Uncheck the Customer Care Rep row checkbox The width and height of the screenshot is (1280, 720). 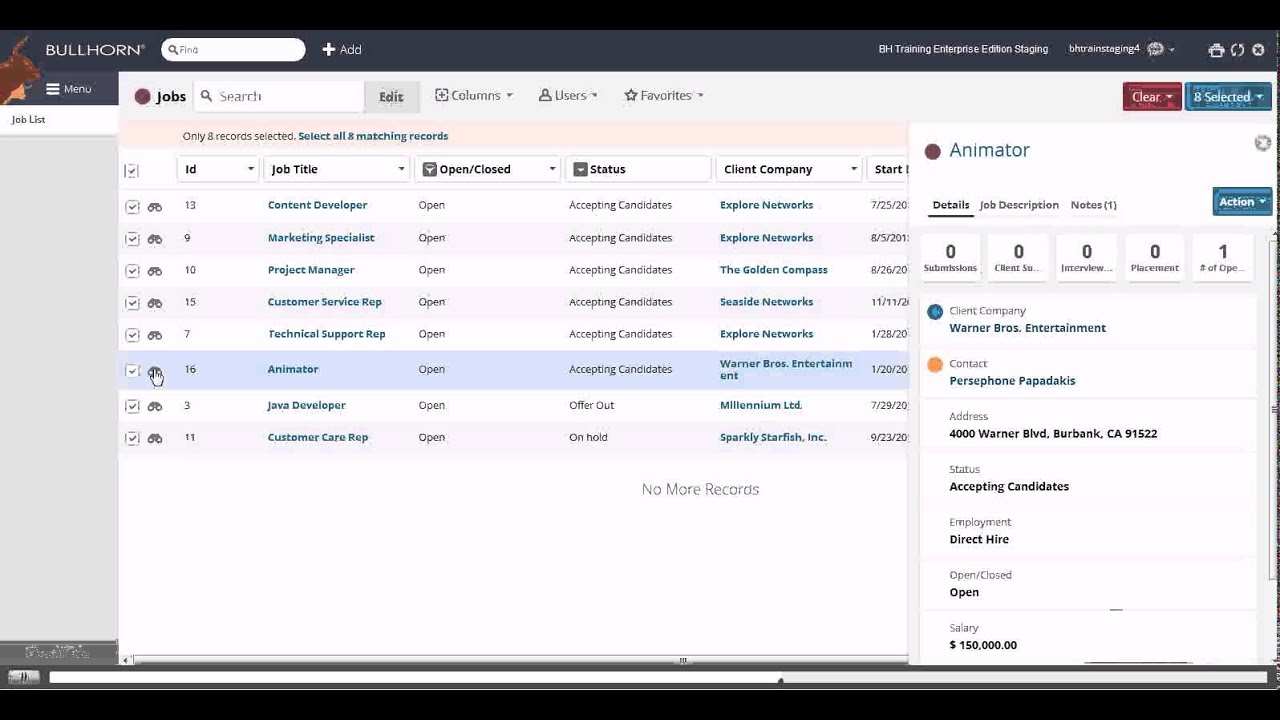tap(132, 438)
